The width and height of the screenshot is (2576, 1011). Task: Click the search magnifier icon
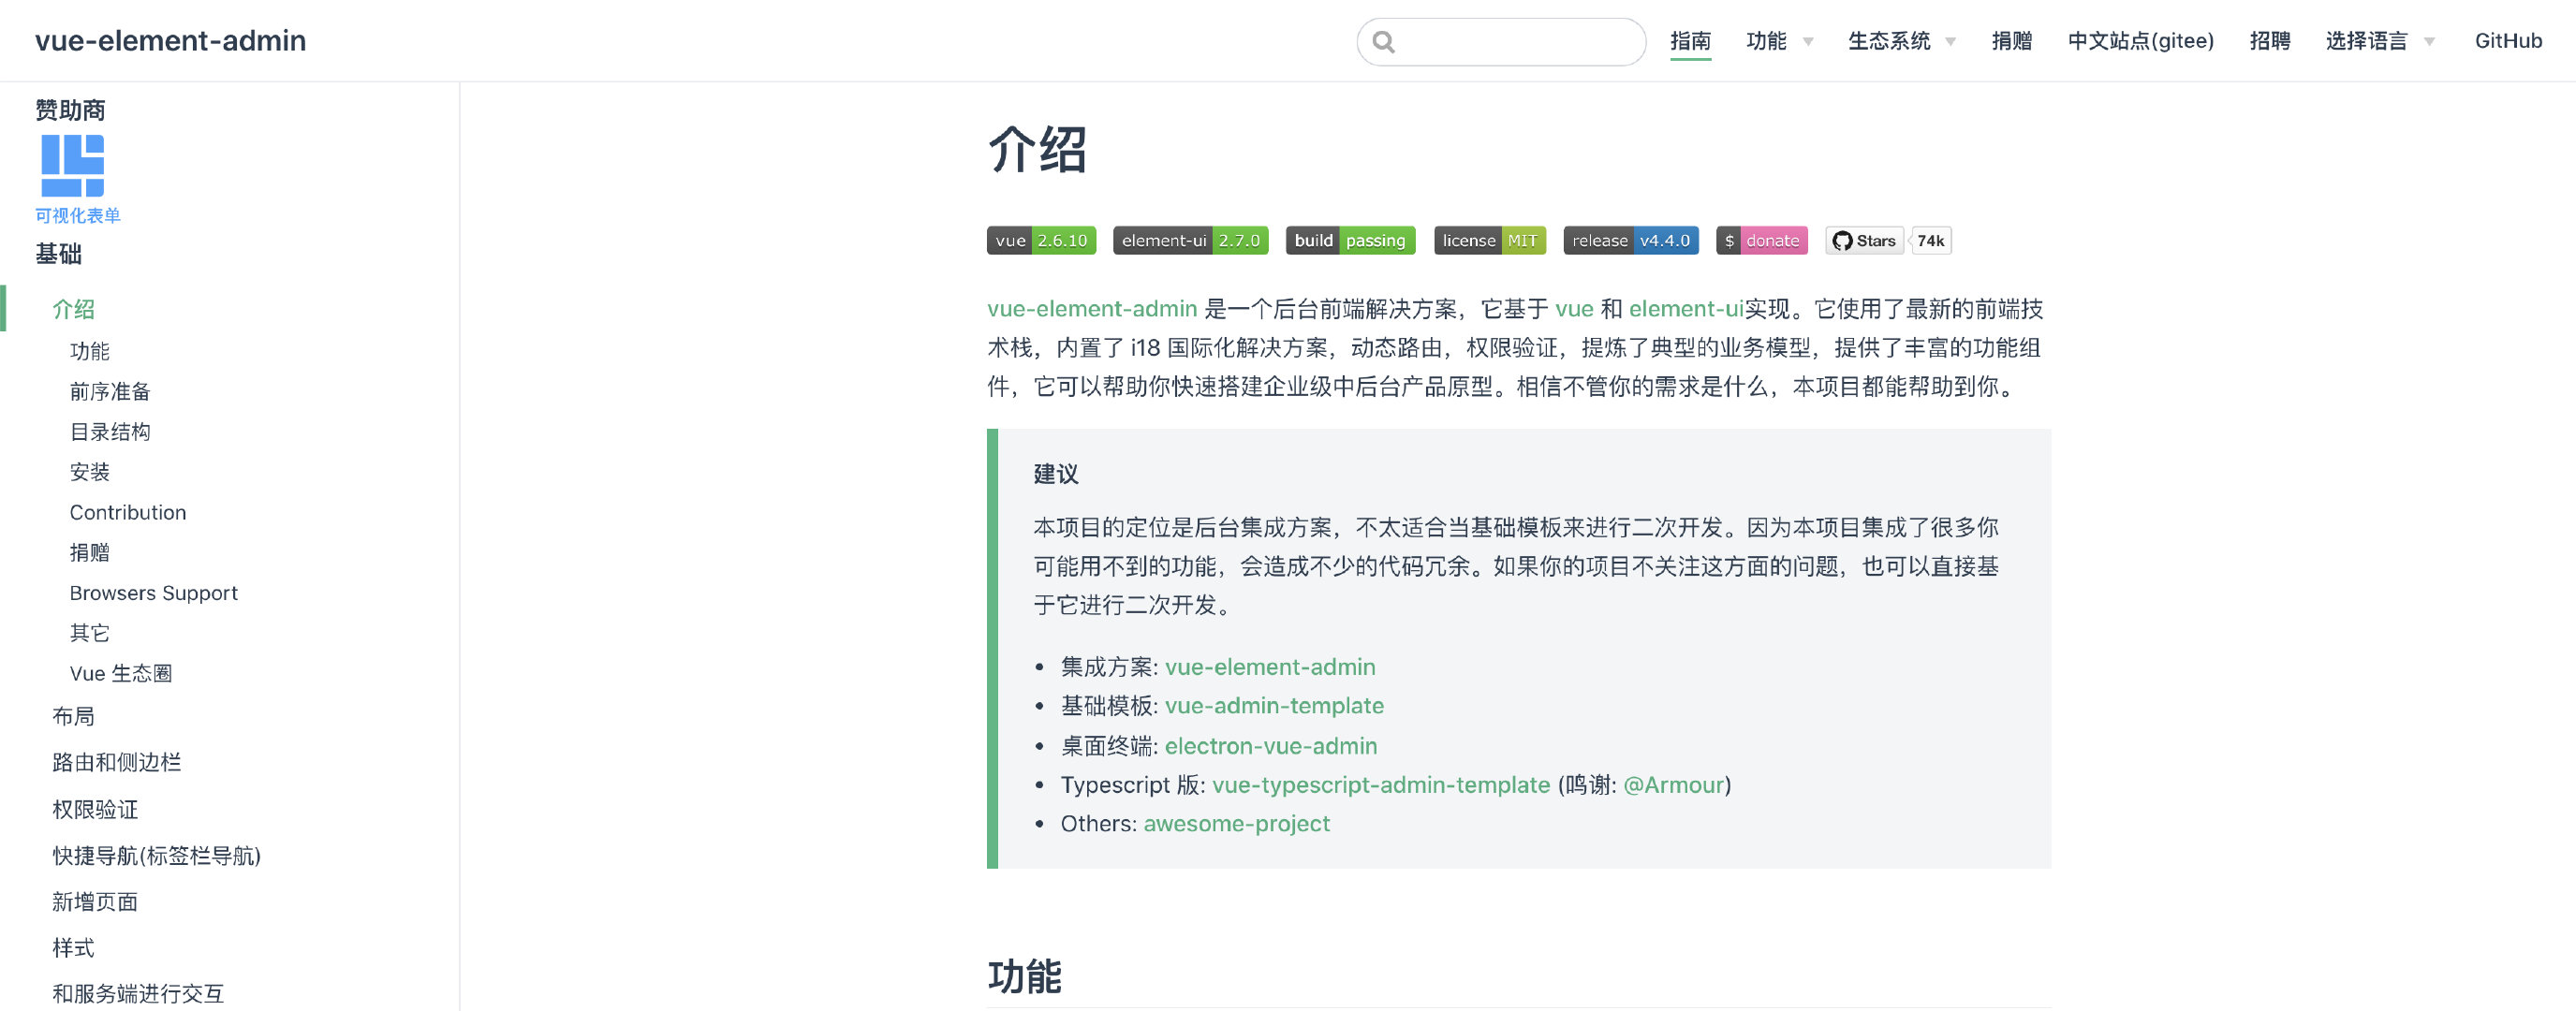pos(1384,42)
